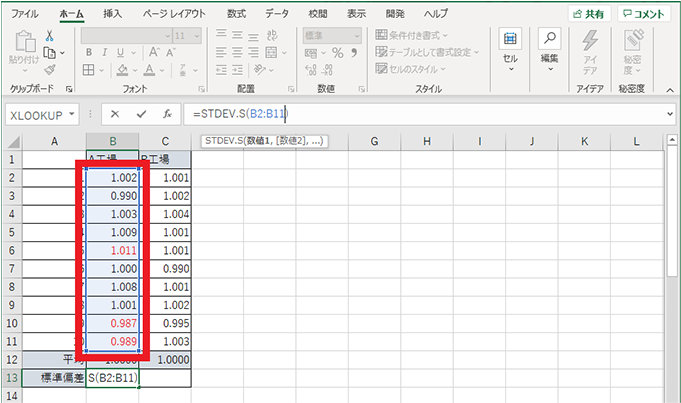The height and width of the screenshot is (403, 681).
Task: Toggle Align Right
Action: (x=253, y=53)
